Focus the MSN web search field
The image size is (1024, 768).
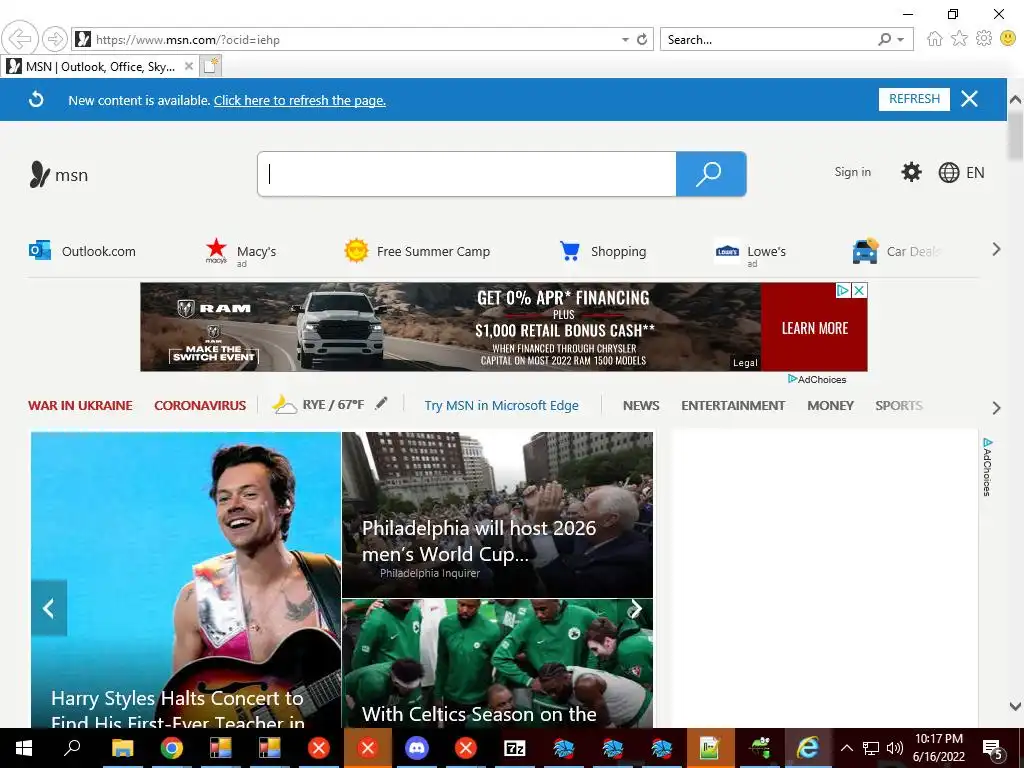tap(467, 174)
